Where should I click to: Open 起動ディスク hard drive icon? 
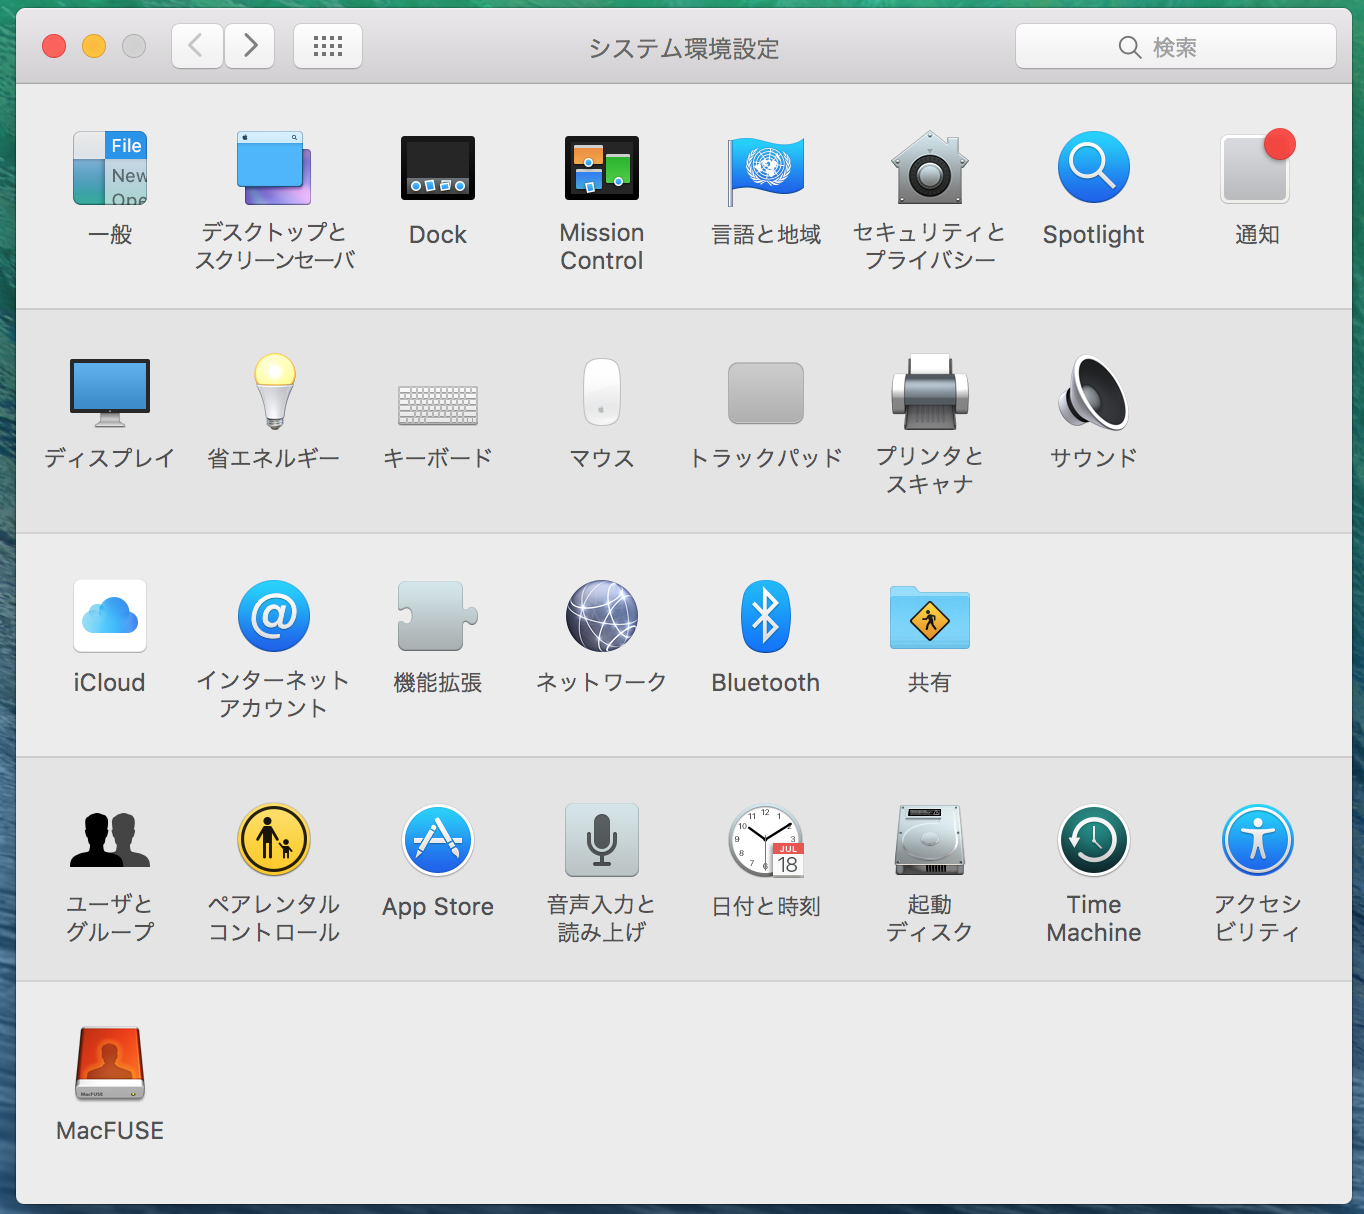point(930,840)
